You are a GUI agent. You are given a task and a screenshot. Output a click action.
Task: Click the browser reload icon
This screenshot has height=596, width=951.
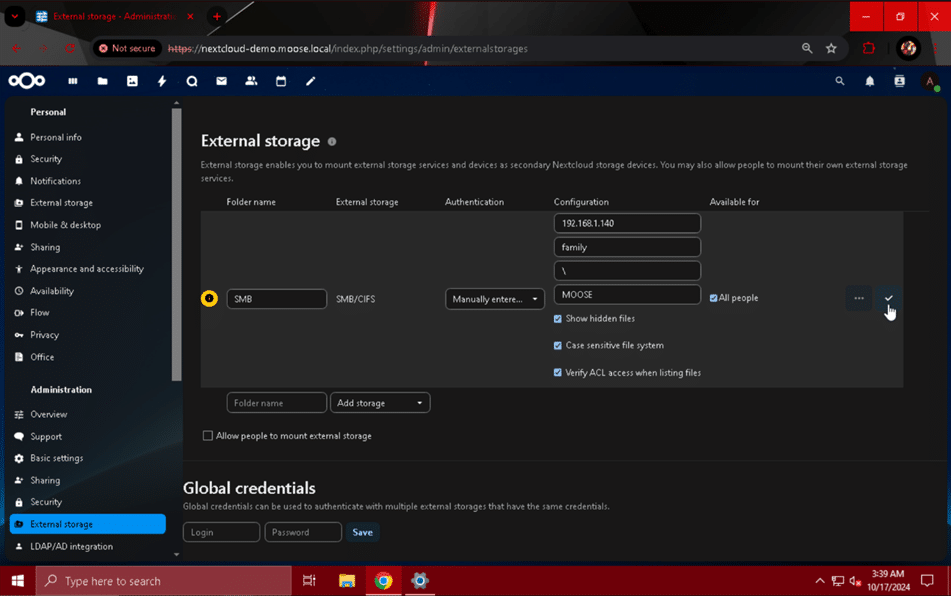[x=70, y=49]
